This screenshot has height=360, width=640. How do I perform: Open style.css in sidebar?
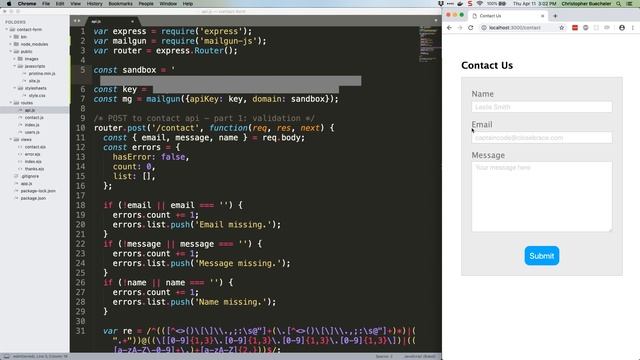pos(37,96)
